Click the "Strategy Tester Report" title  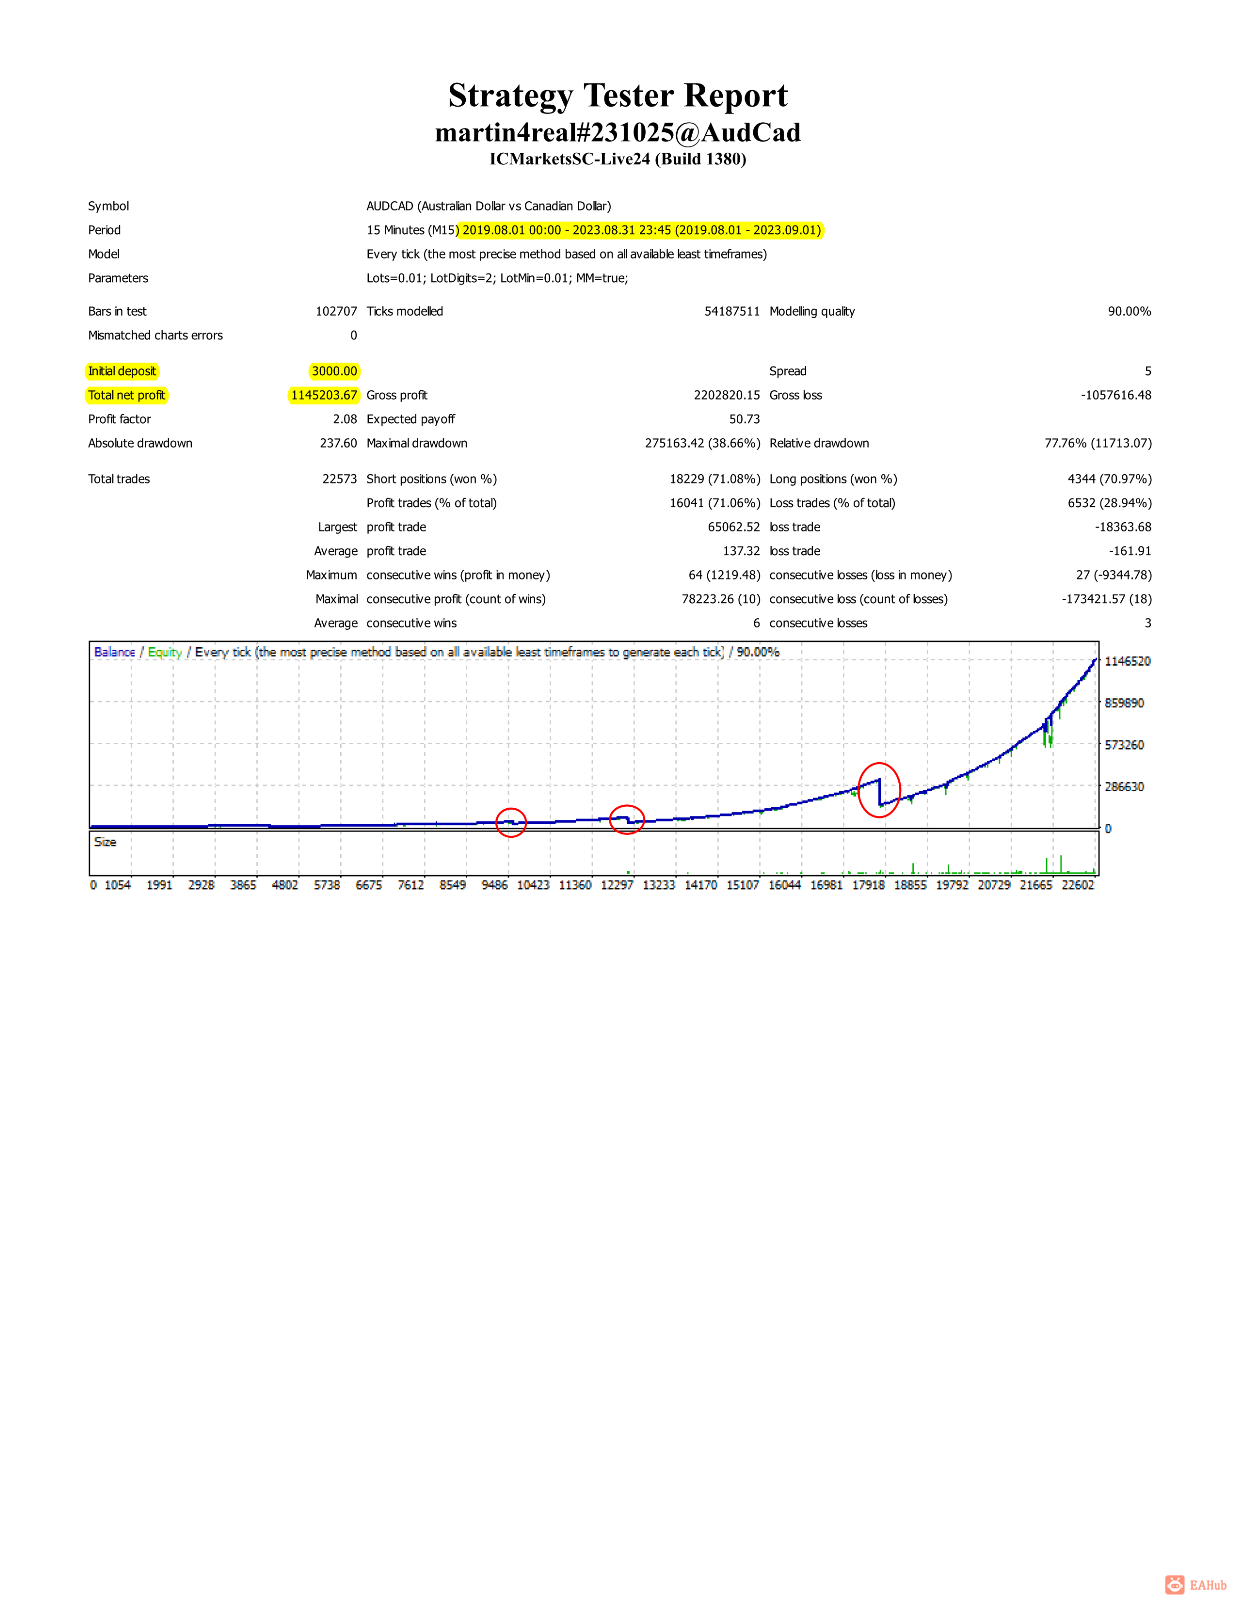[x=618, y=96]
